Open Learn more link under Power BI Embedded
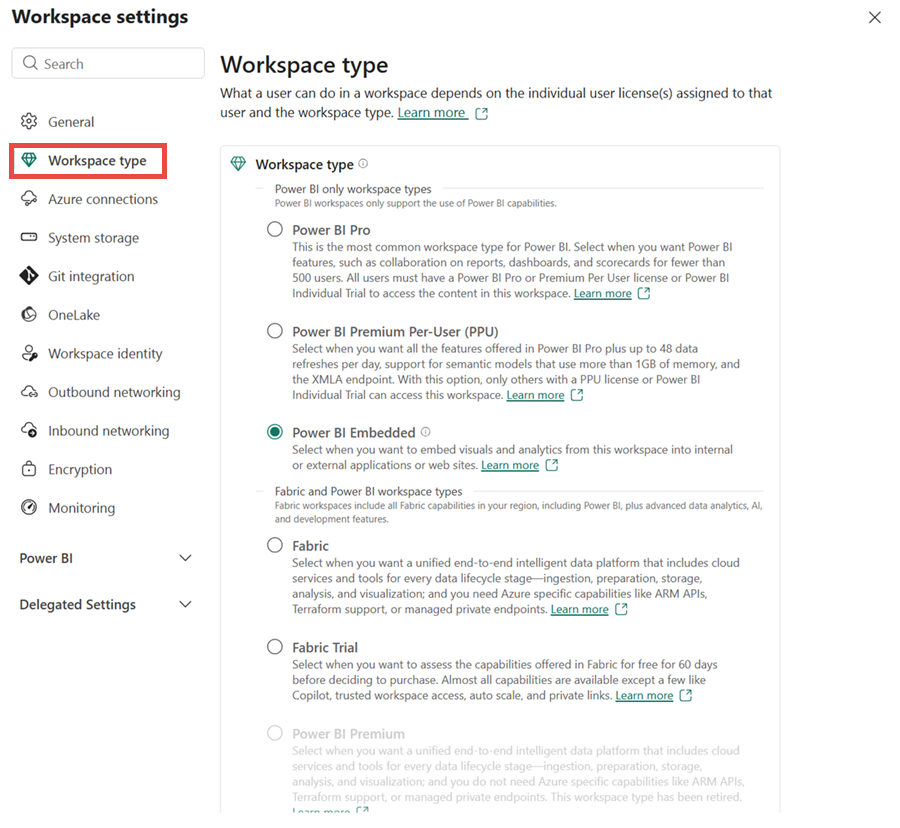 point(512,464)
